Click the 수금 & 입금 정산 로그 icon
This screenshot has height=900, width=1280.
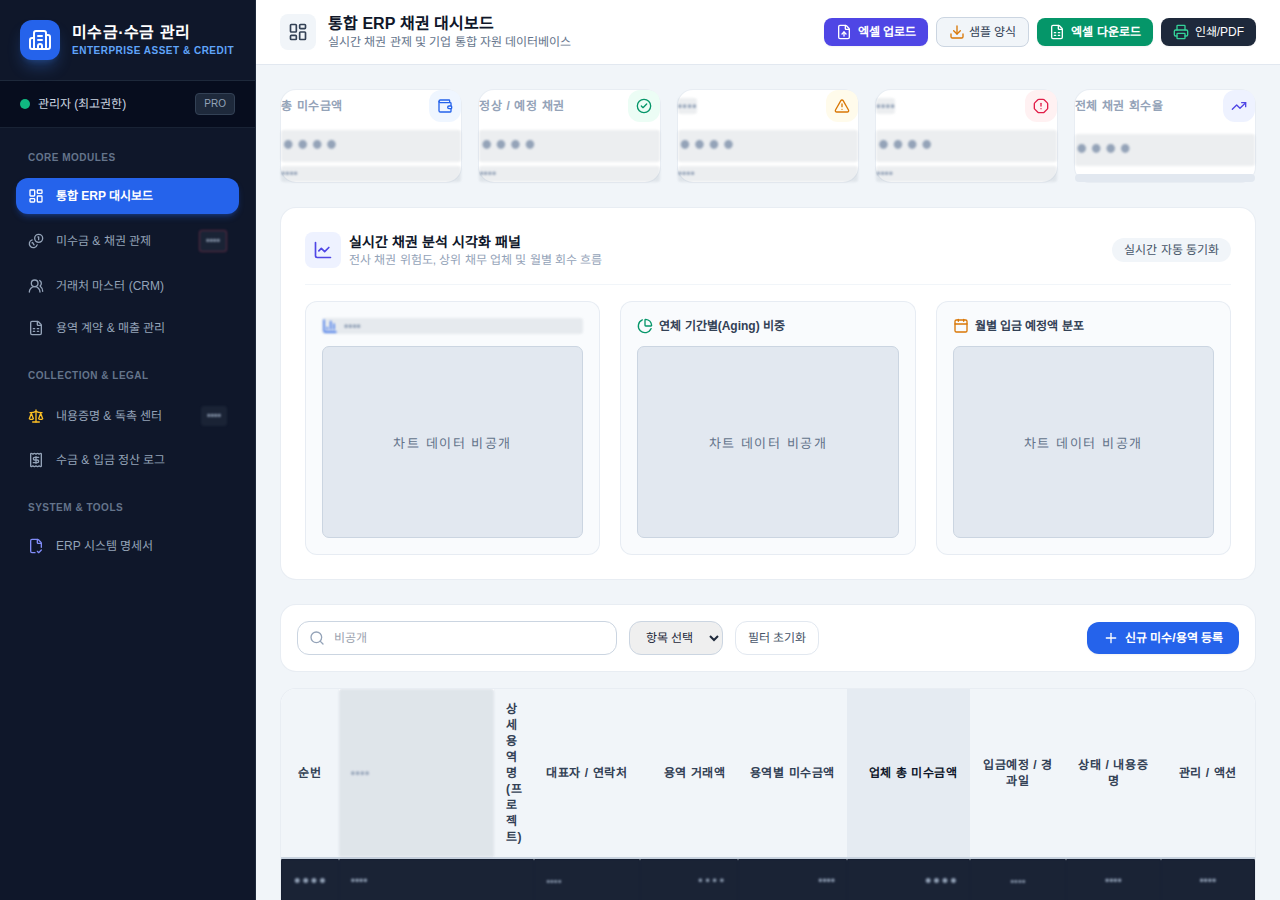[x=36, y=460]
